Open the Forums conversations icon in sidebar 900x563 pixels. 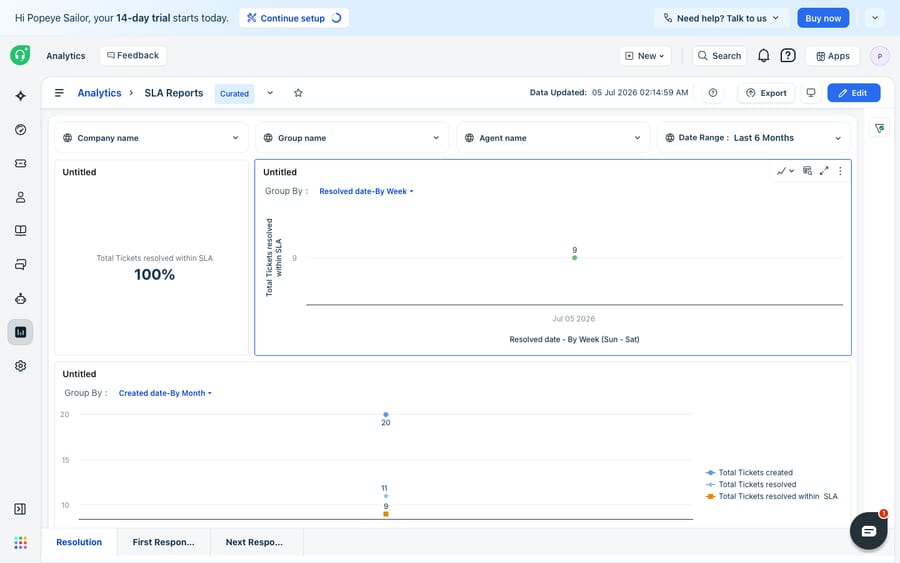(21, 265)
